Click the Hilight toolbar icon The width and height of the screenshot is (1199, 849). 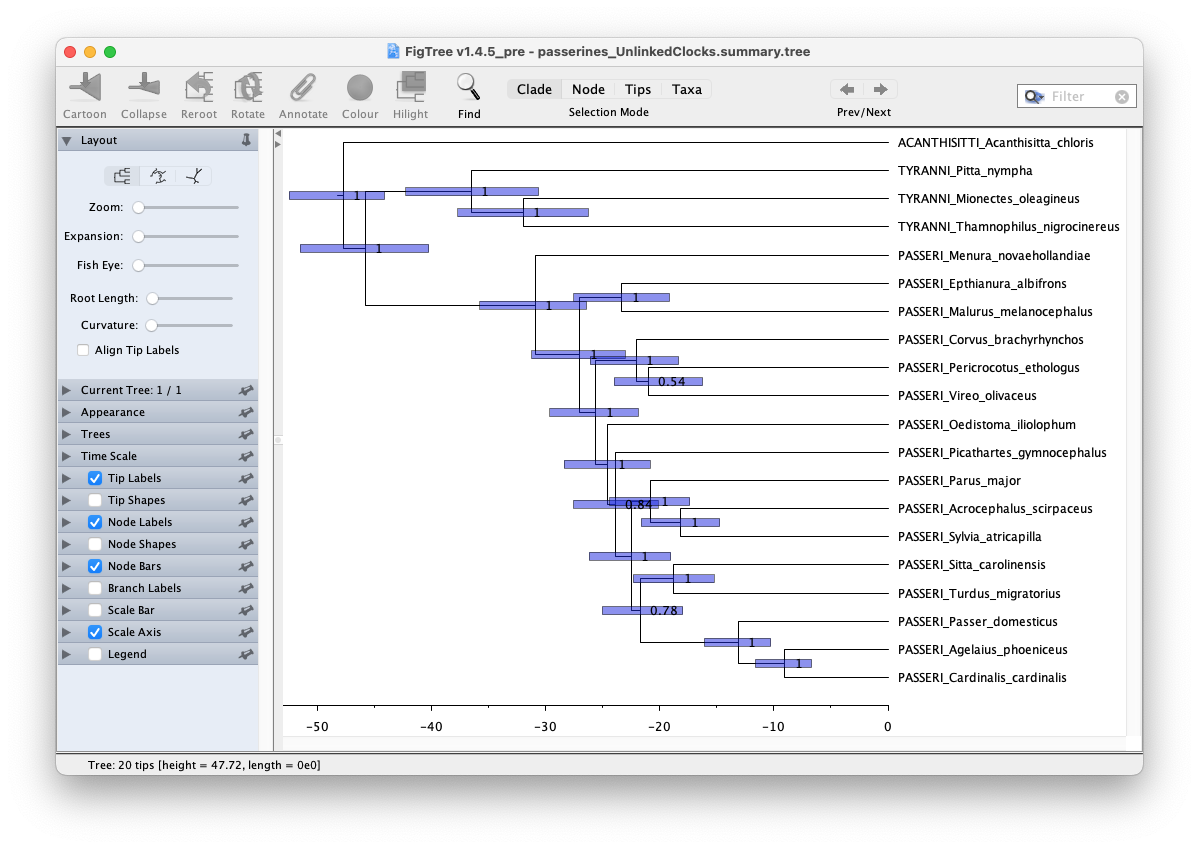(411, 87)
